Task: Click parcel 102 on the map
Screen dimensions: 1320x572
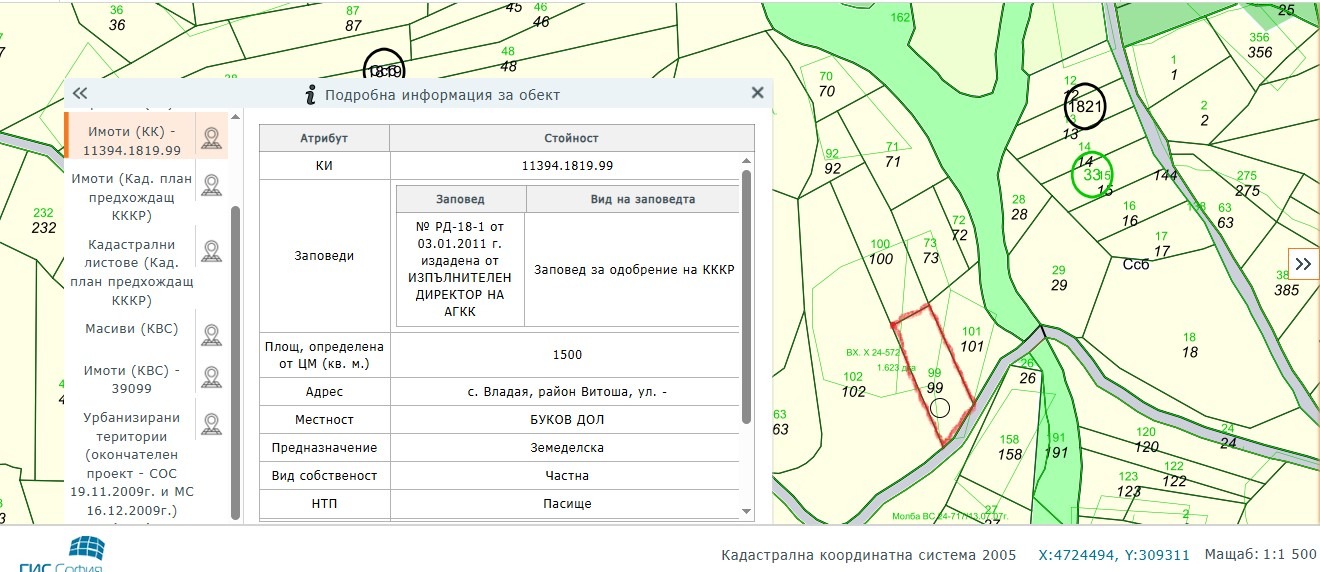Action: tap(854, 392)
